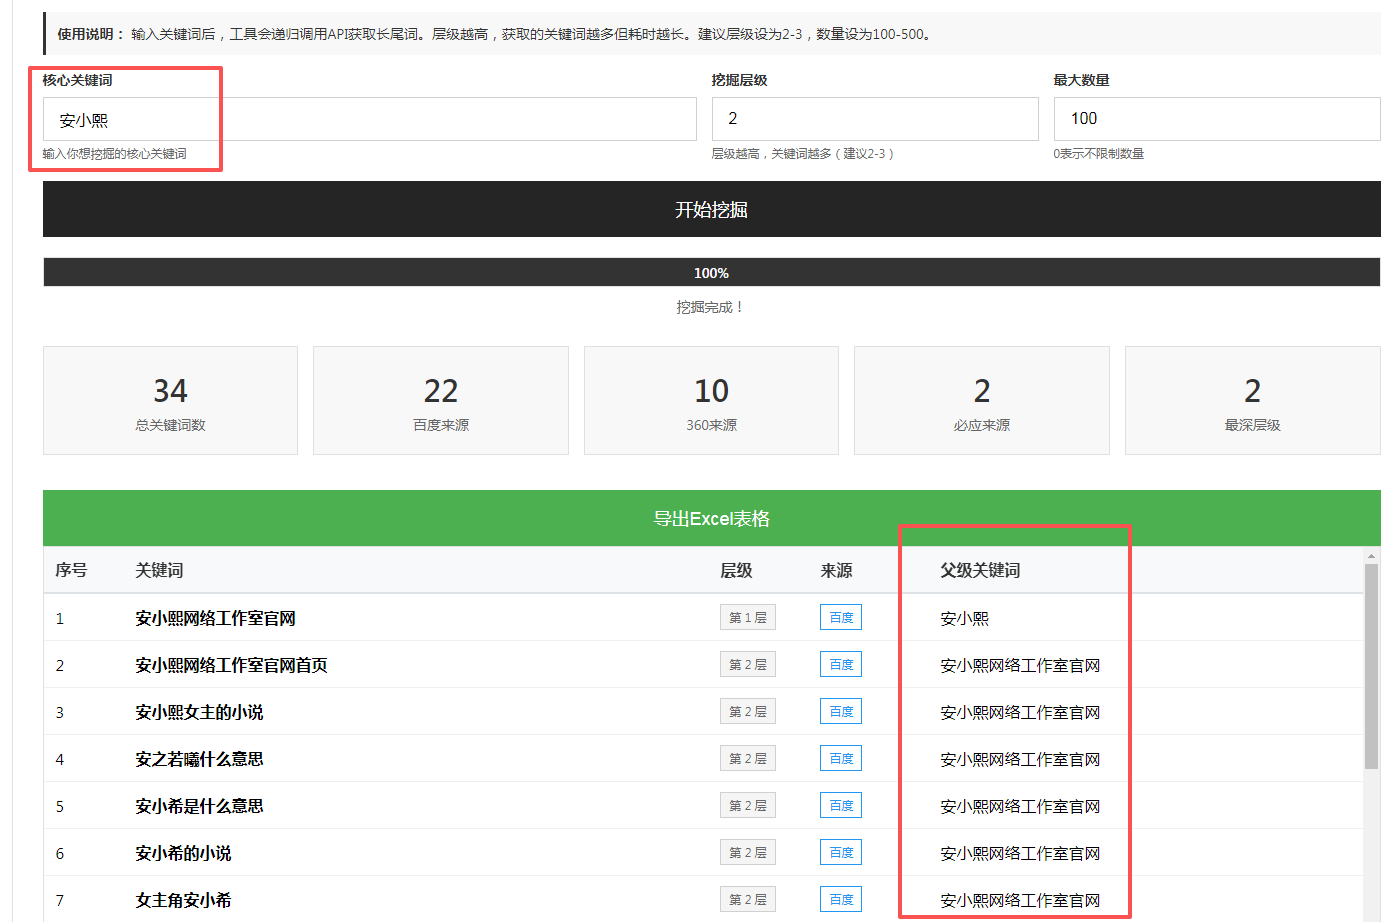Click the 第 1 层 level badge on row 1
1393x922 pixels.
747,617
